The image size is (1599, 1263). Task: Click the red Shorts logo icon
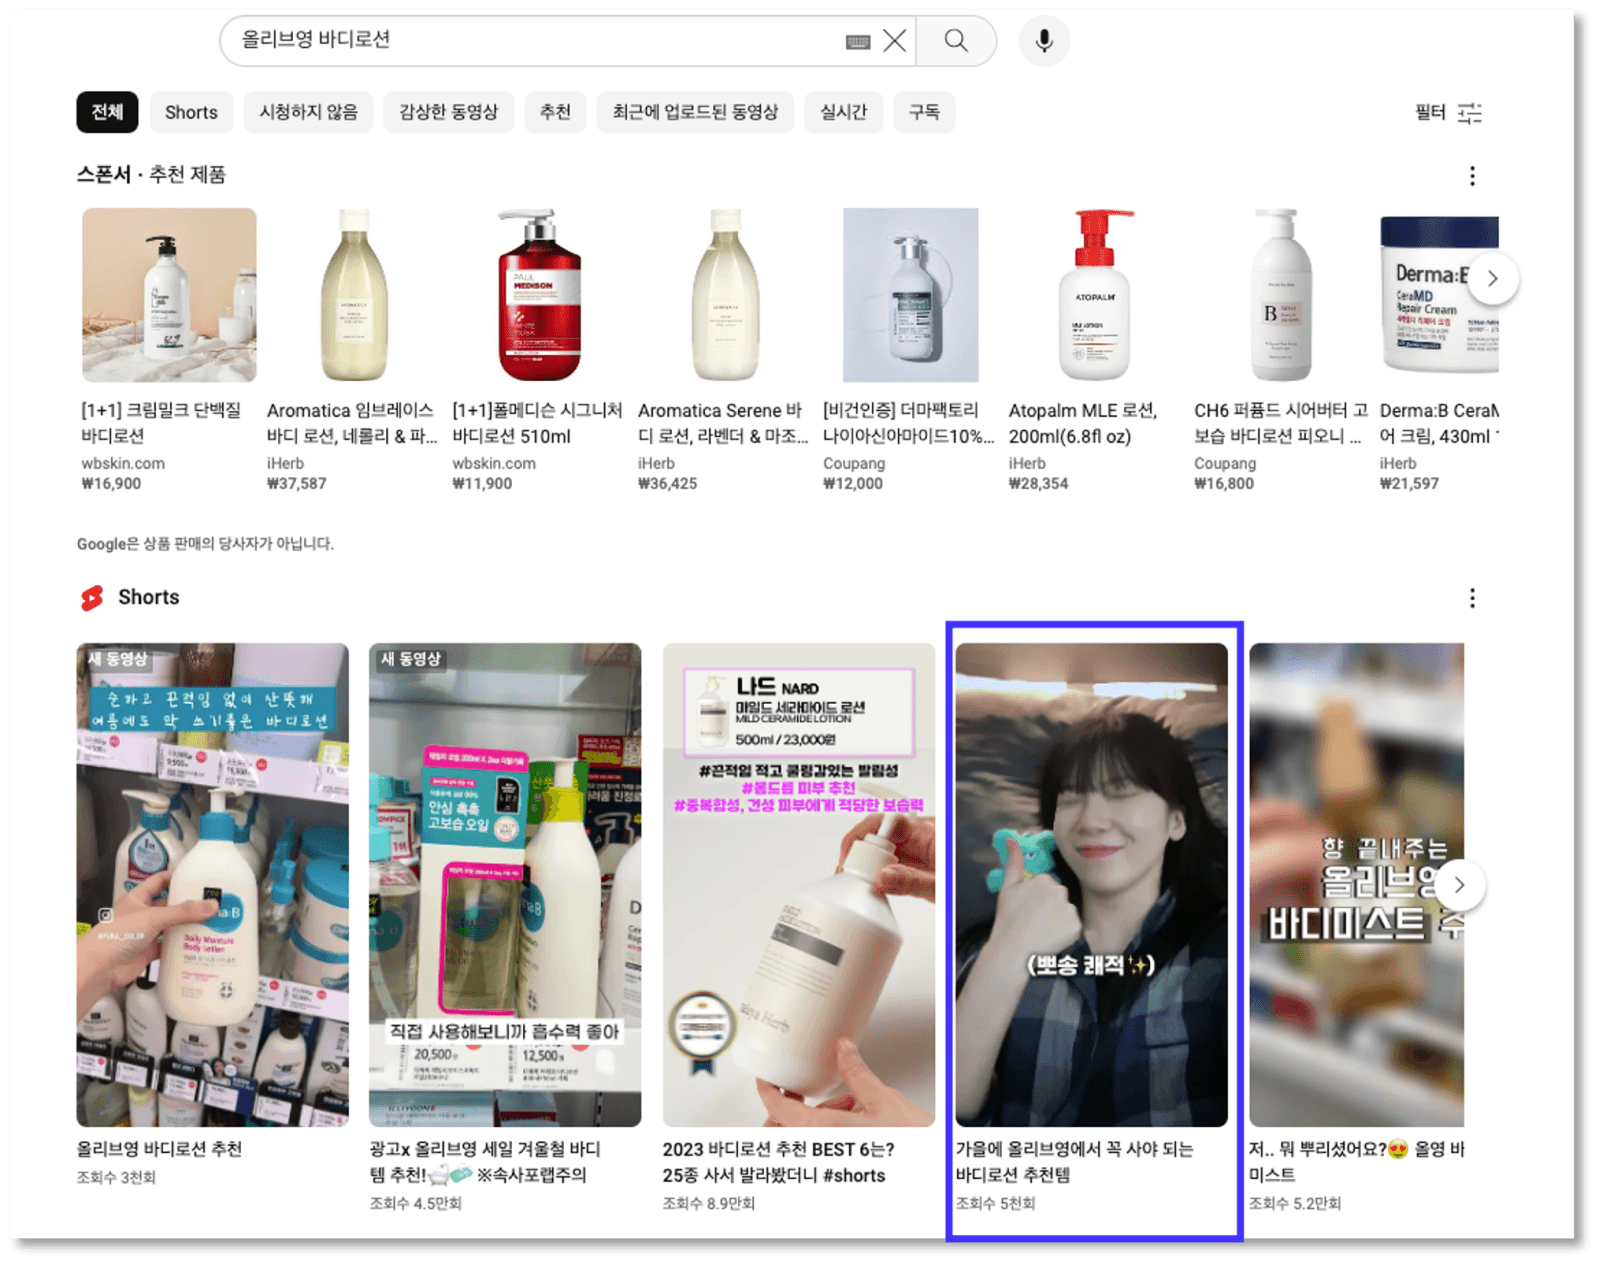(92, 598)
